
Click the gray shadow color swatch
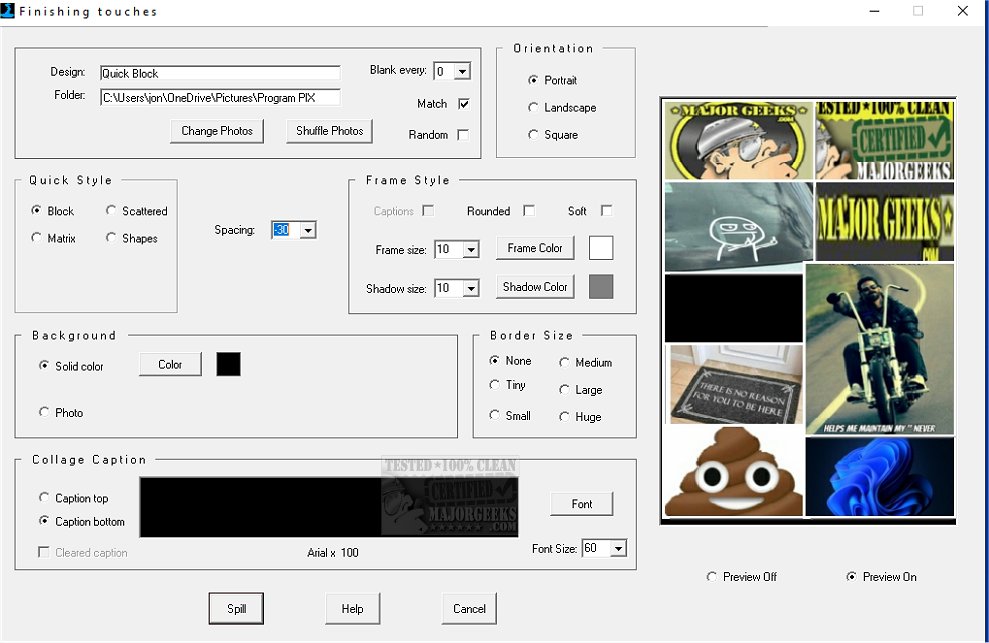(600, 287)
